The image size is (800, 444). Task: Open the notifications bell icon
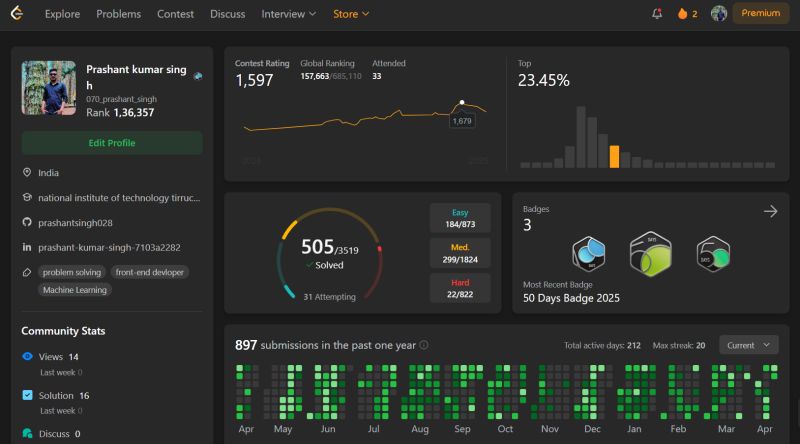657,14
